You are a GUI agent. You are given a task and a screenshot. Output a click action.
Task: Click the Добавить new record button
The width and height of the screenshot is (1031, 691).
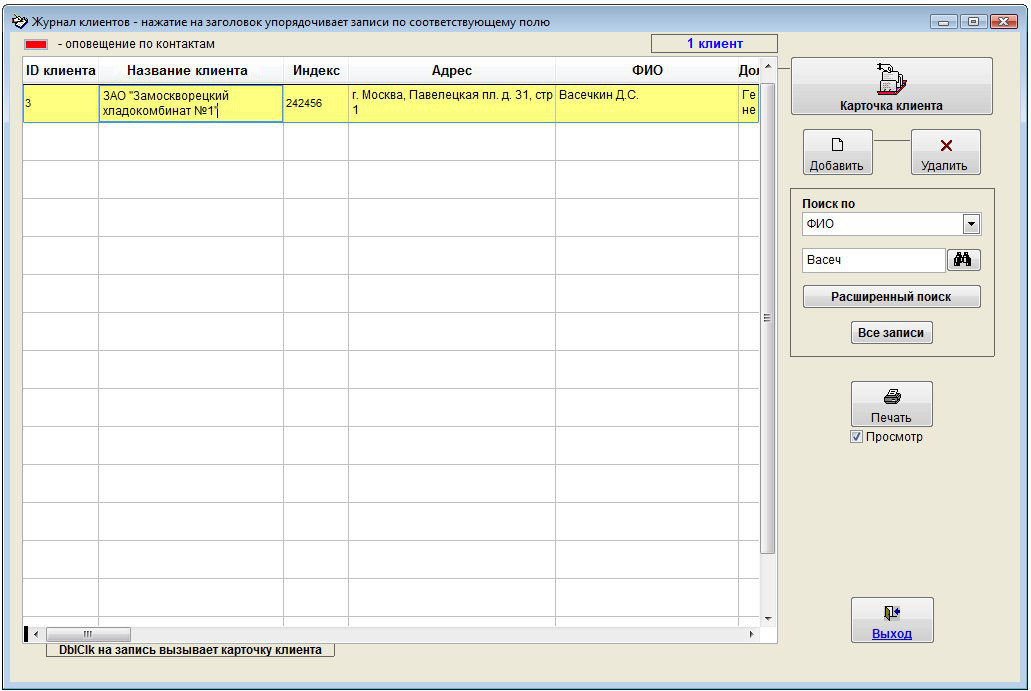836,152
